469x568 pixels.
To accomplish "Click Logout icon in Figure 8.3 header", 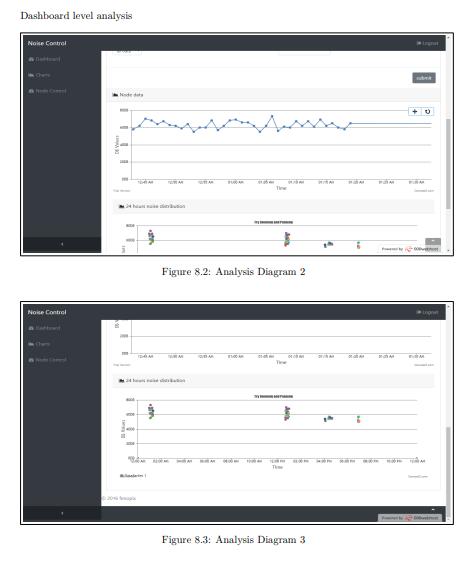I will coord(419,312).
